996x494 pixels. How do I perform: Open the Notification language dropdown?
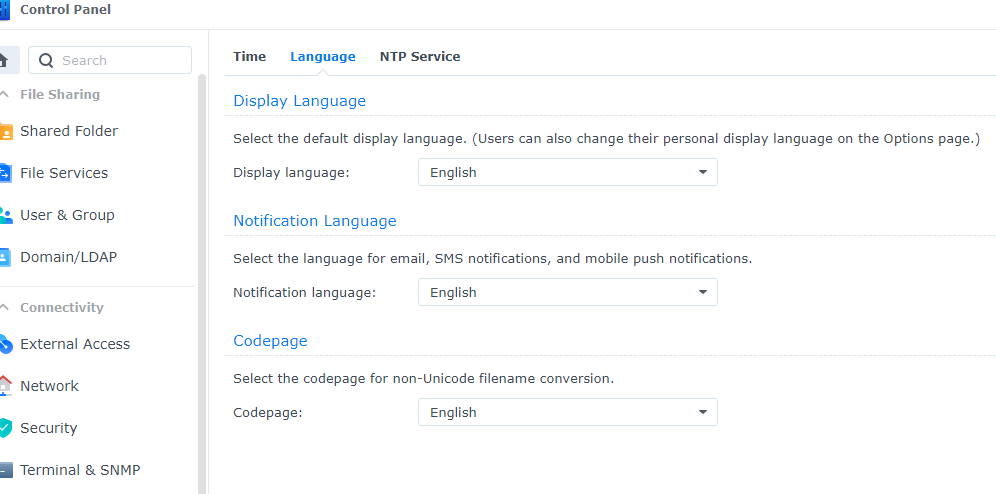567,292
